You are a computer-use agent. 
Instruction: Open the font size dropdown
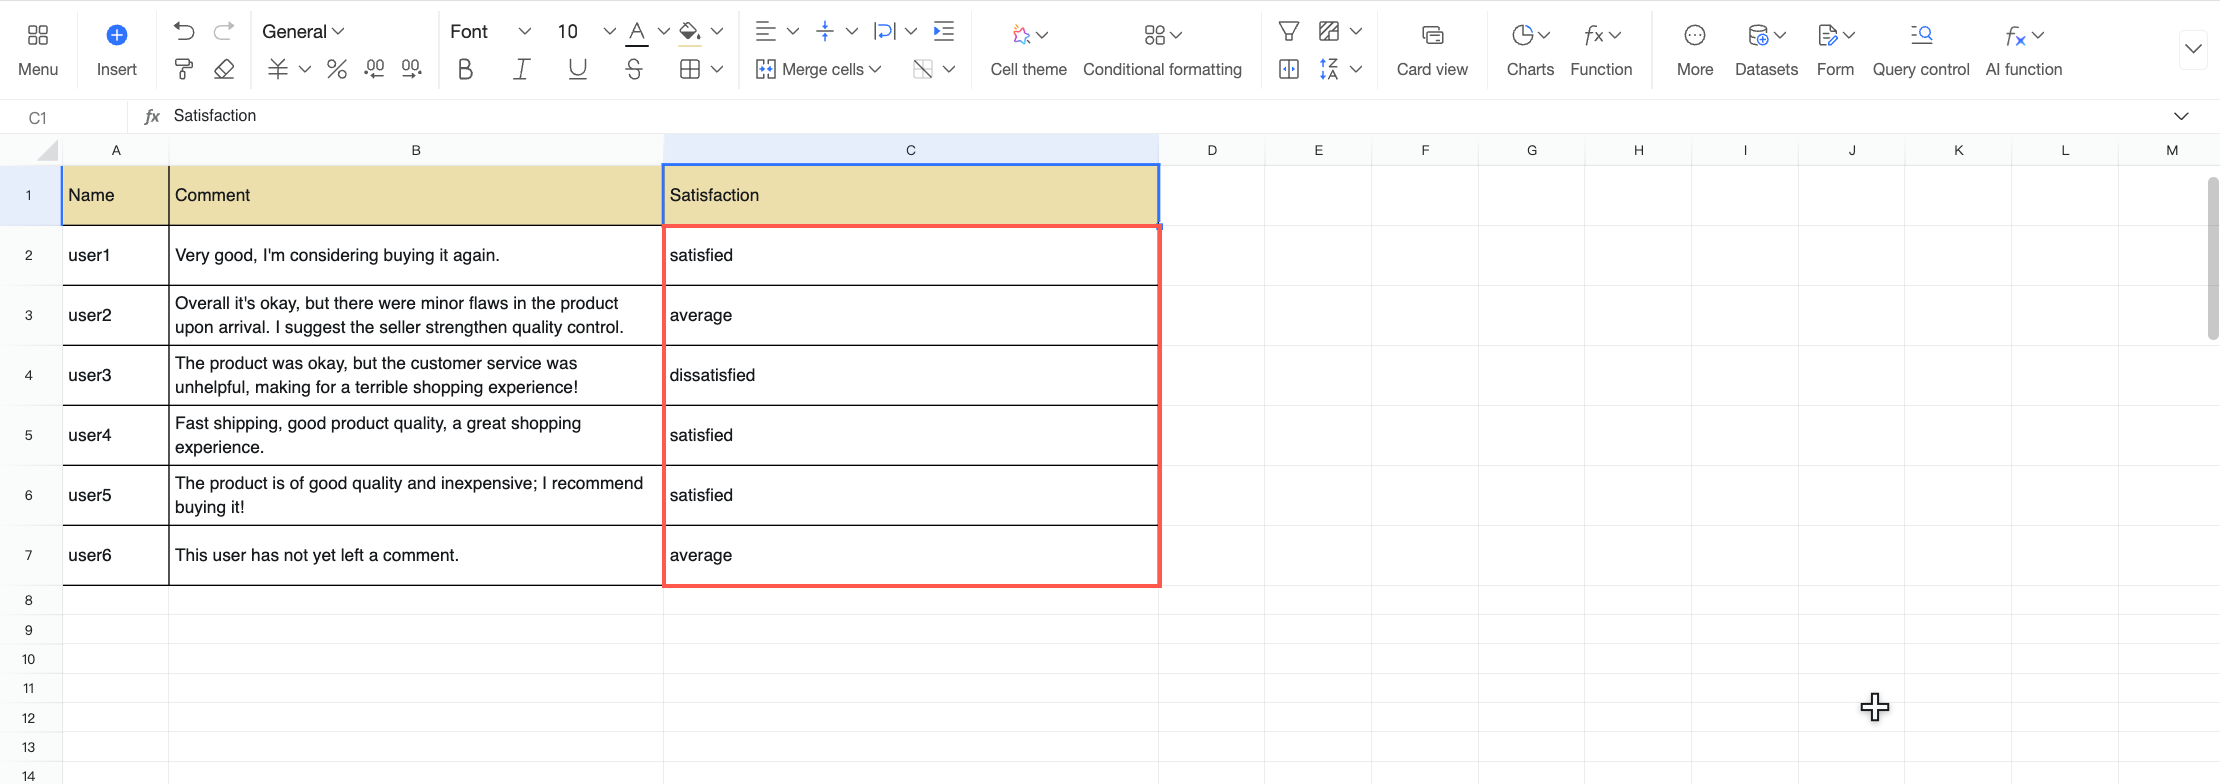(609, 32)
